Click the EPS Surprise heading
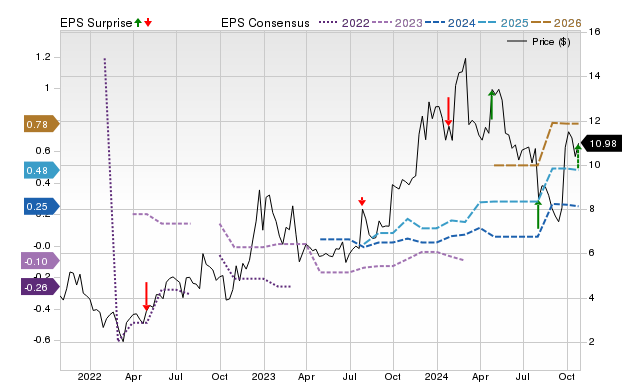Image resolution: width=640 pixels, height=382 pixels. tap(96, 23)
